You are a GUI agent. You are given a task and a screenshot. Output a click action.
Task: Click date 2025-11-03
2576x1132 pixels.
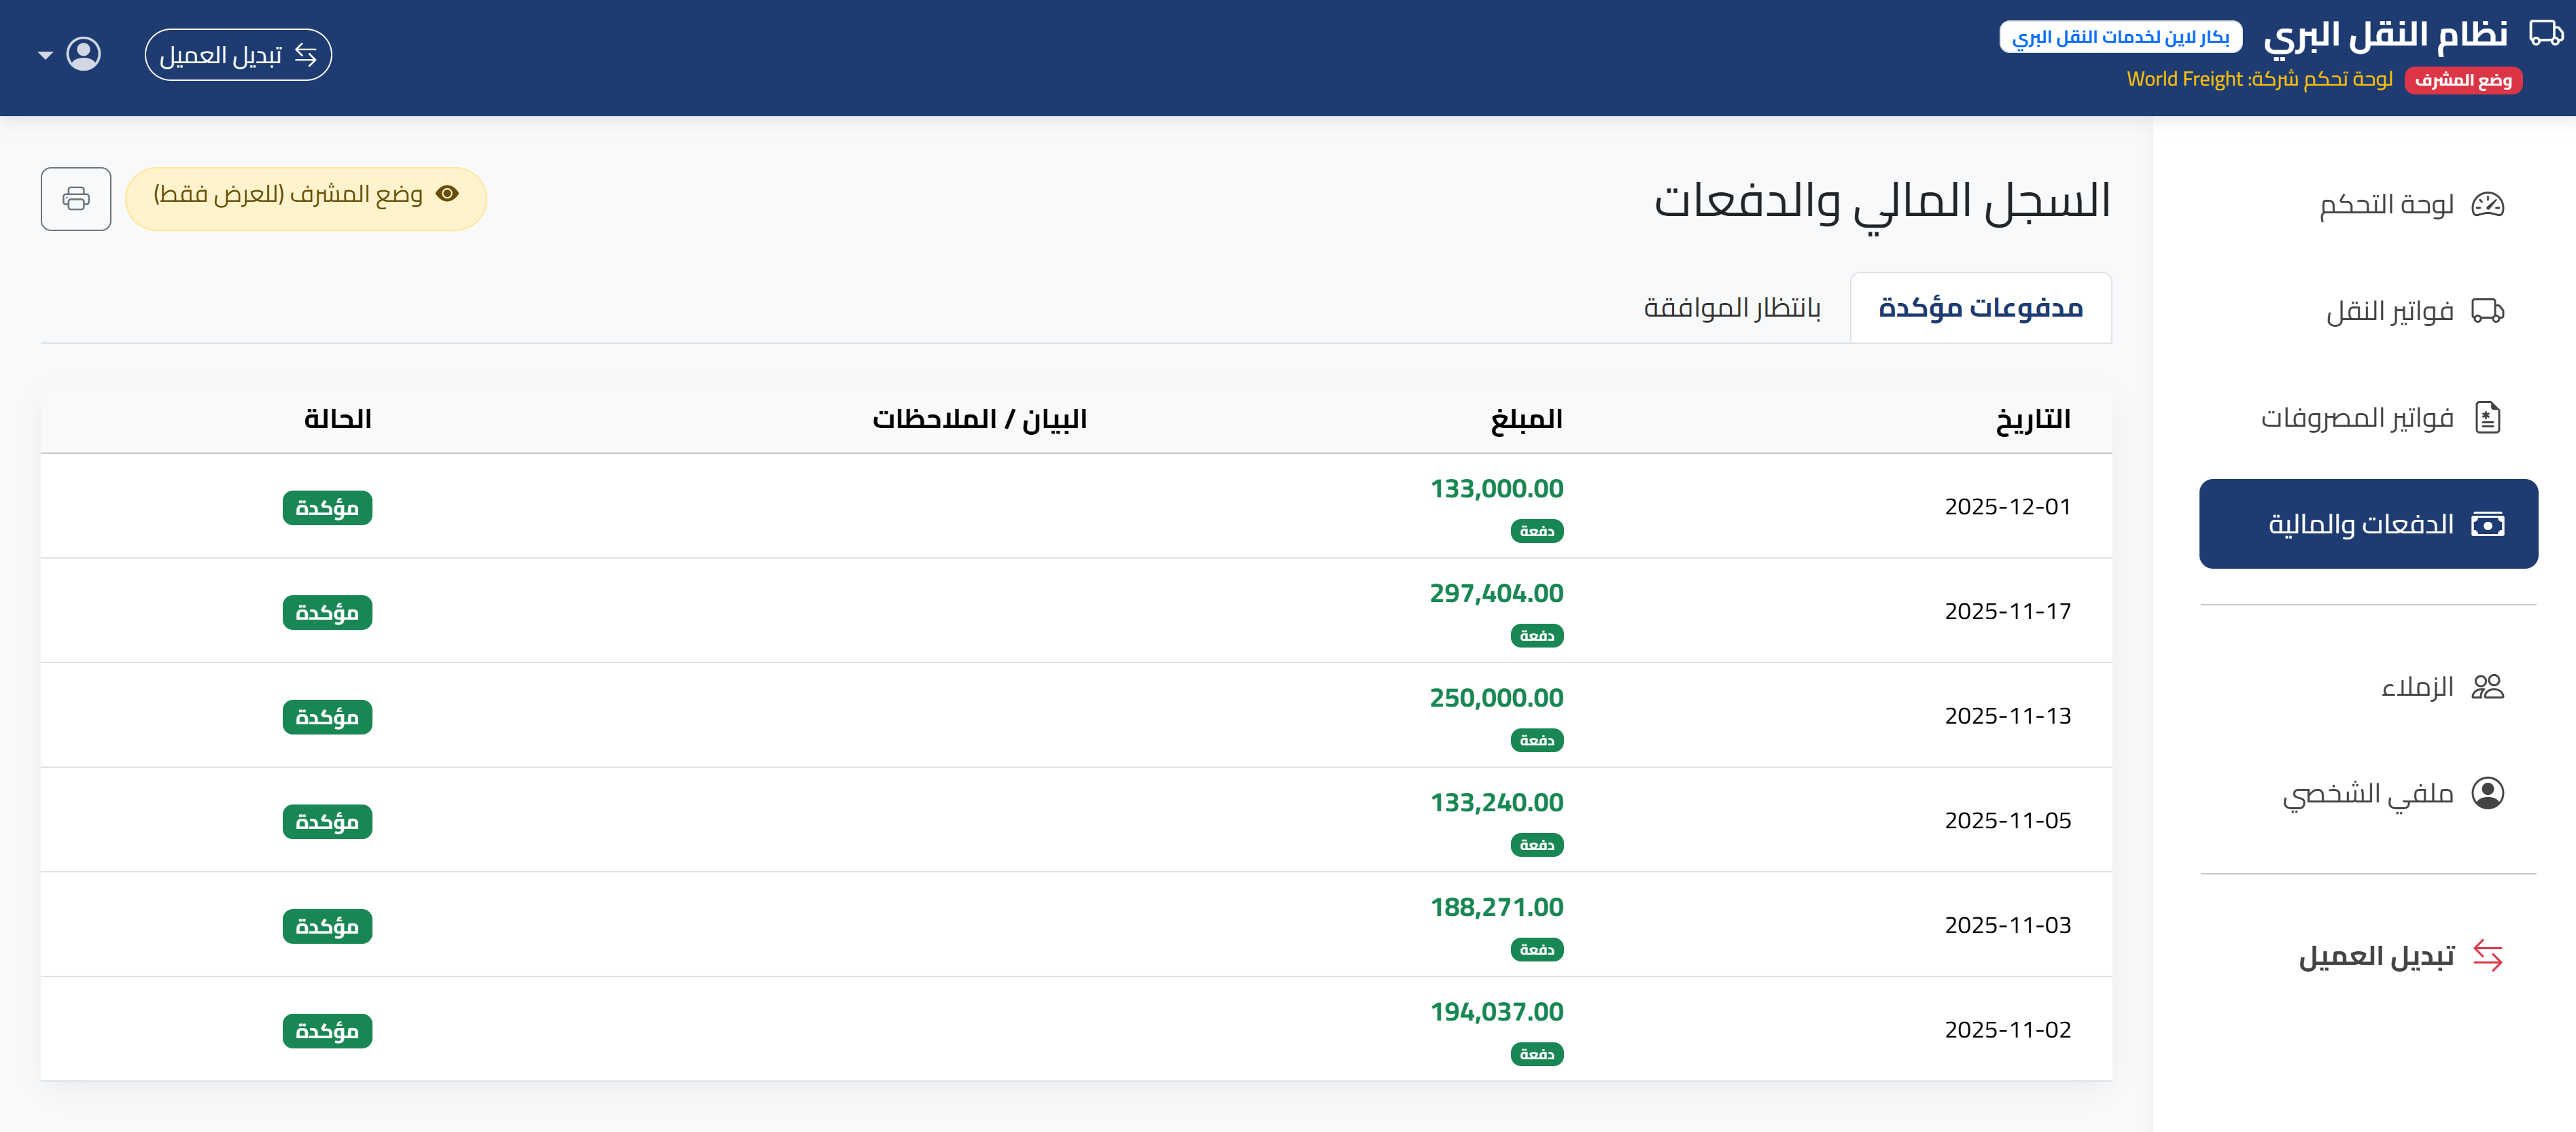(x=2007, y=925)
